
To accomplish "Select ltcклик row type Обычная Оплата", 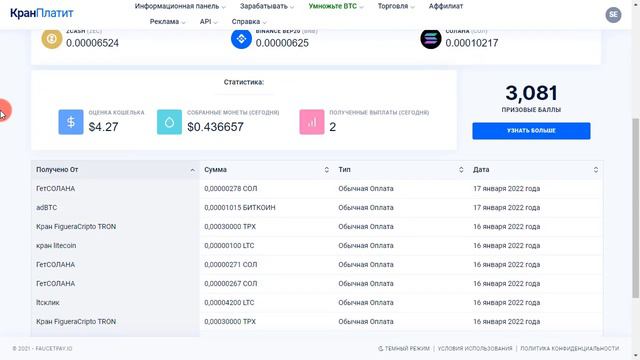I will (366, 303).
